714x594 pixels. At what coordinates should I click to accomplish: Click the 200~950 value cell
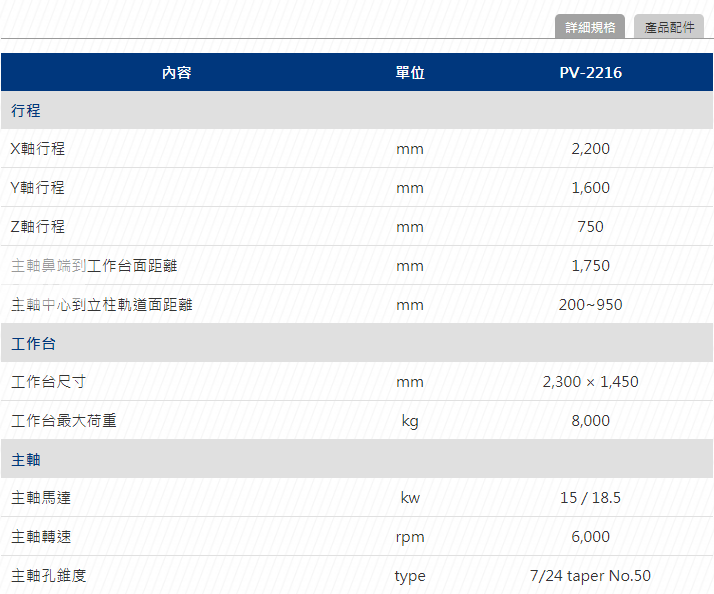coord(590,304)
